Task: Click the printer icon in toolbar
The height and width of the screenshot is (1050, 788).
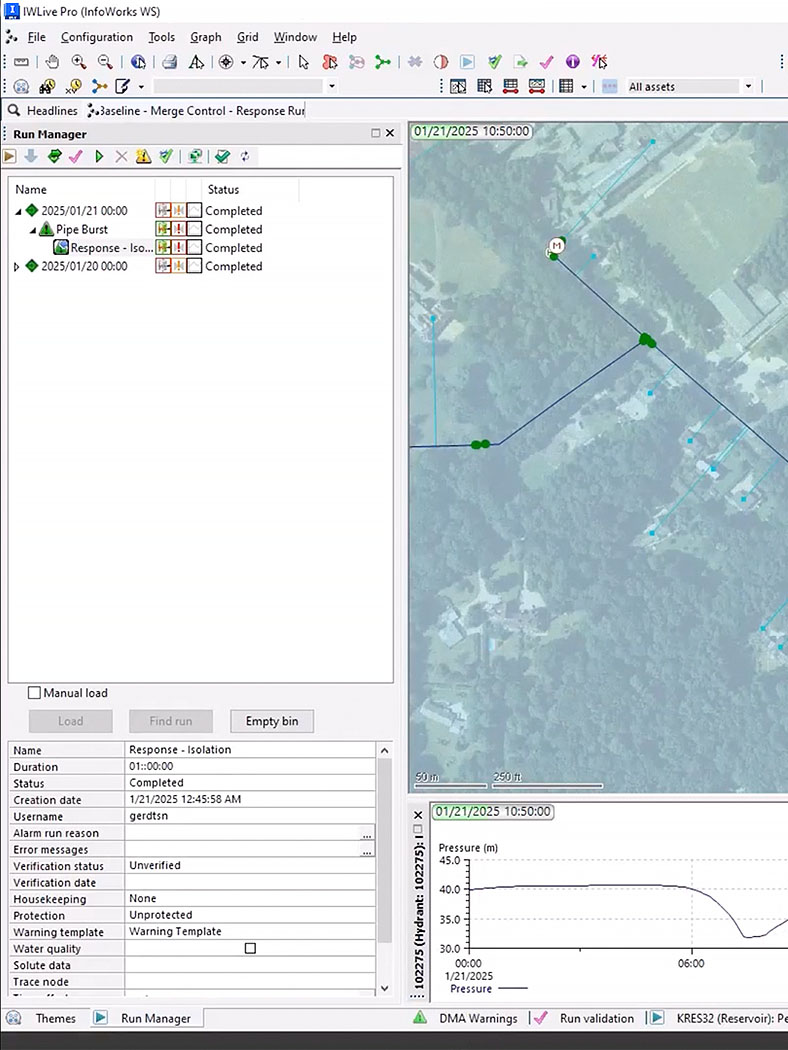Action: (x=170, y=62)
